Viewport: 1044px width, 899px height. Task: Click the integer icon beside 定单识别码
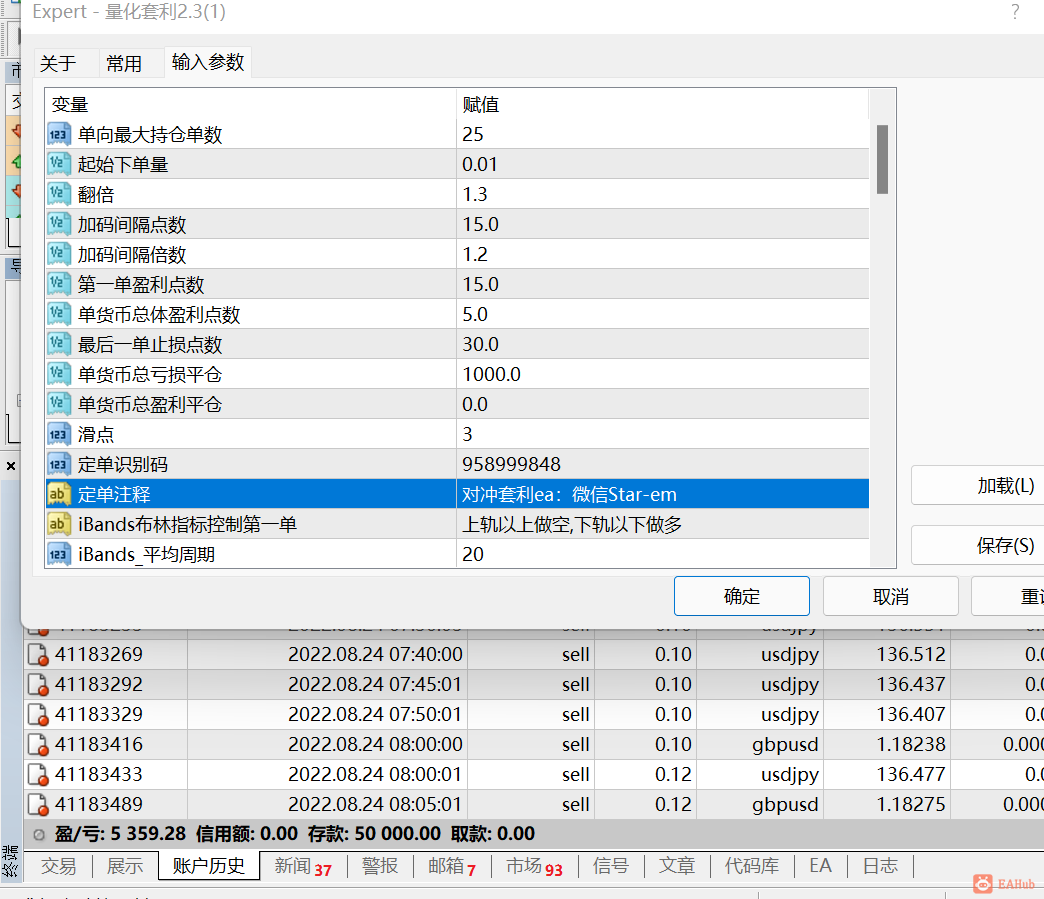[59, 464]
